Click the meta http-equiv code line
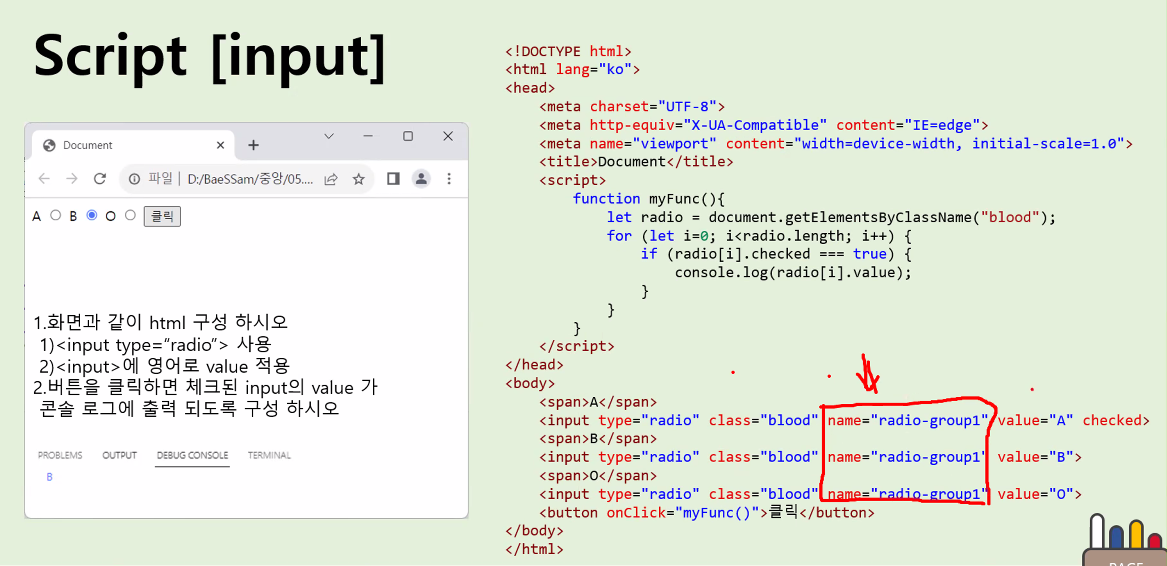Image resolution: width=1167 pixels, height=566 pixels. 764,125
